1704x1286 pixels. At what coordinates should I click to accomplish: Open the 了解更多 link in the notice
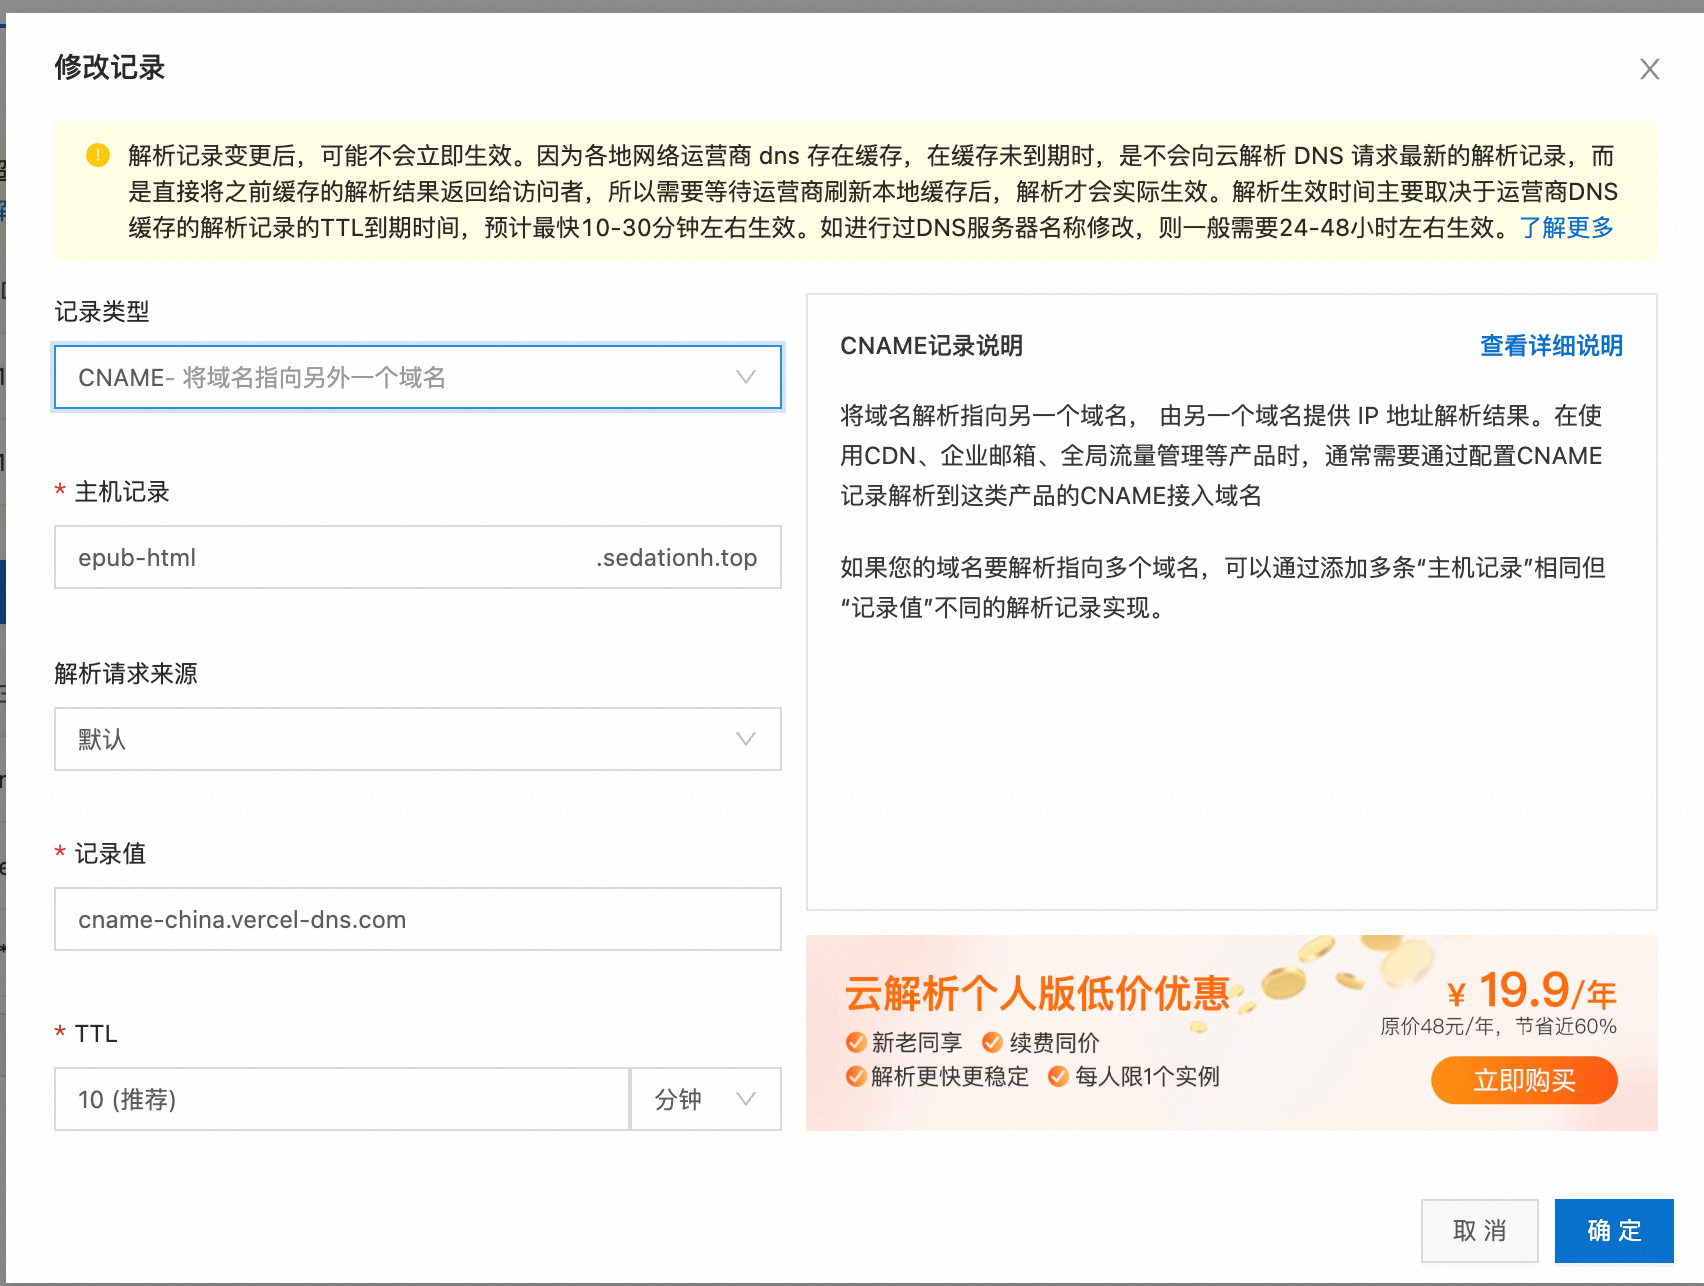coord(1566,228)
